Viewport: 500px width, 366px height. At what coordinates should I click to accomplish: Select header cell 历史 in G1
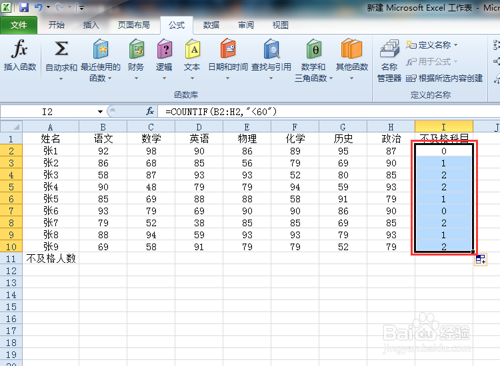pyautogui.click(x=343, y=139)
